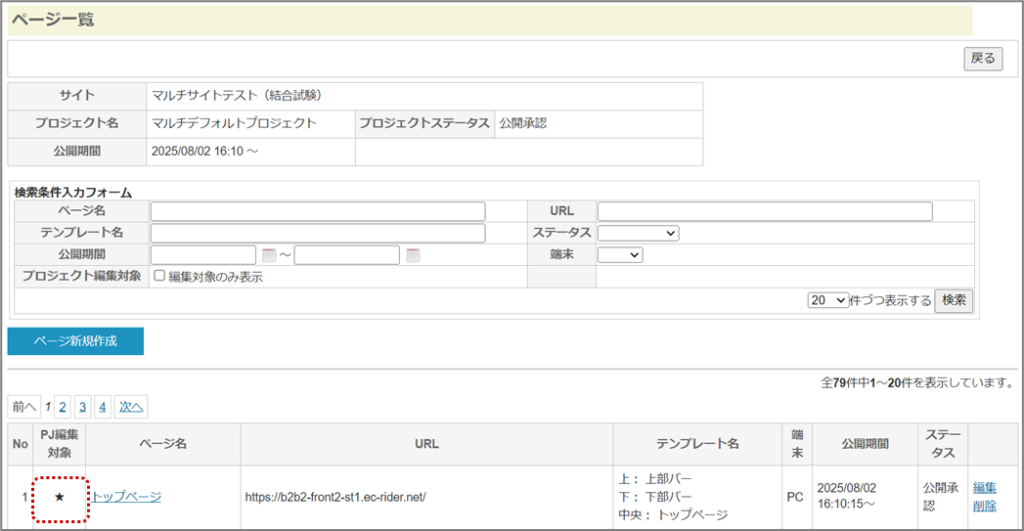Open the 端末 dropdown
The width and height of the screenshot is (1024, 531).
pos(619,255)
